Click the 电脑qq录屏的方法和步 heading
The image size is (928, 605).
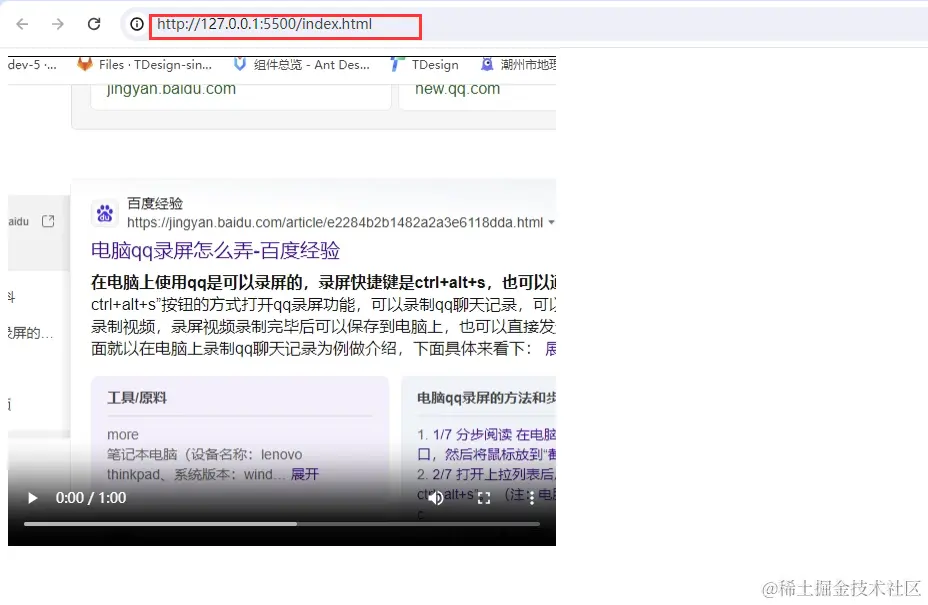[486, 398]
